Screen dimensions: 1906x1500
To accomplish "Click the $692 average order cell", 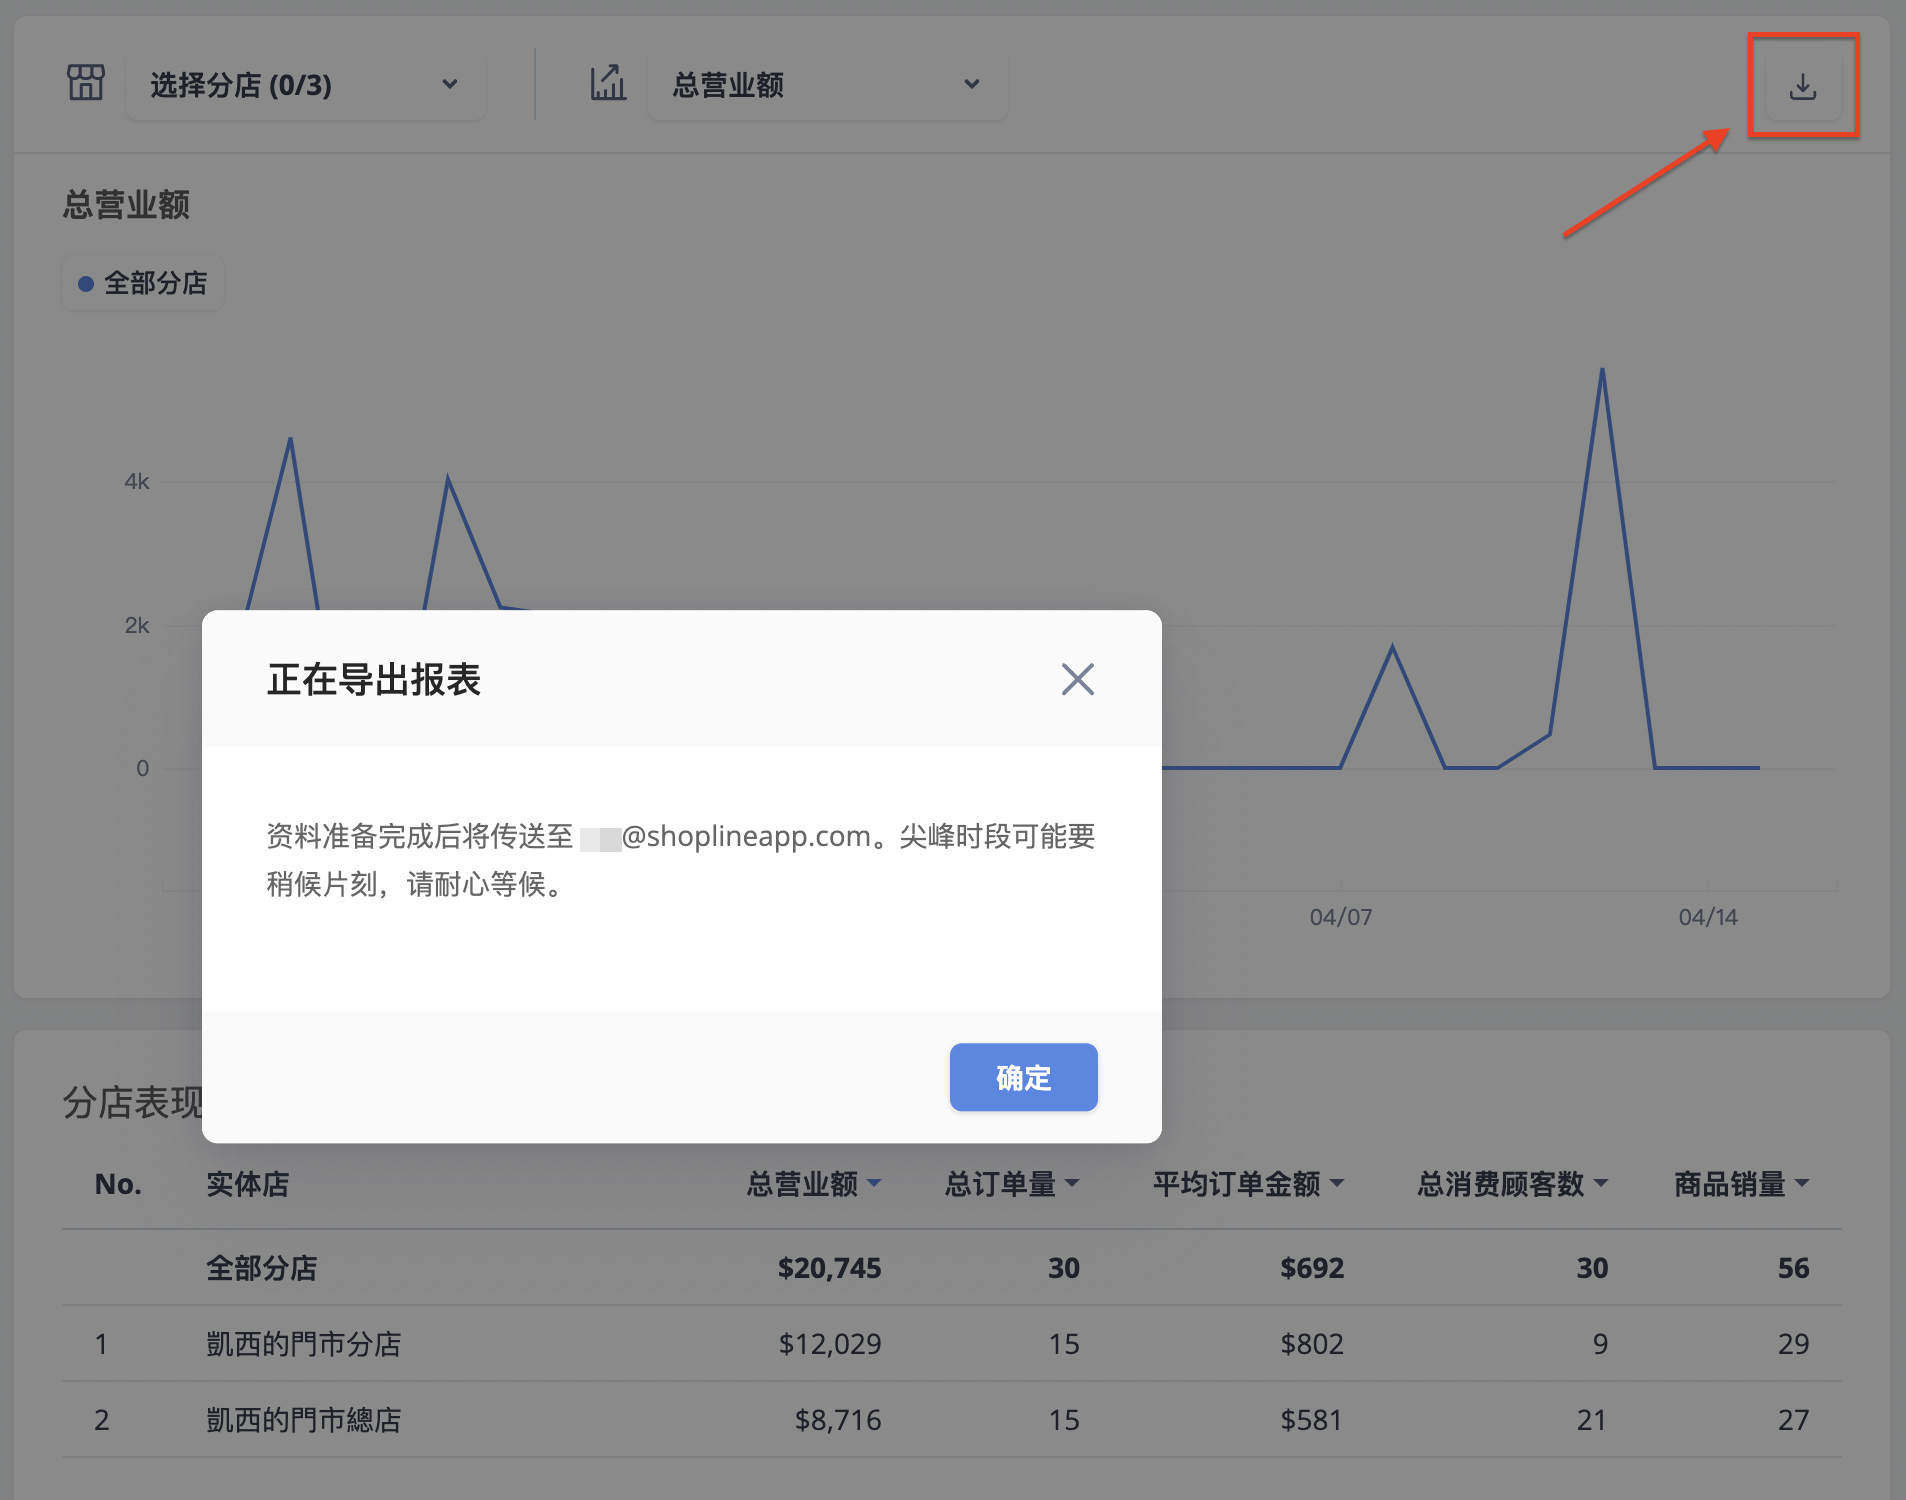I will (1312, 1268).
